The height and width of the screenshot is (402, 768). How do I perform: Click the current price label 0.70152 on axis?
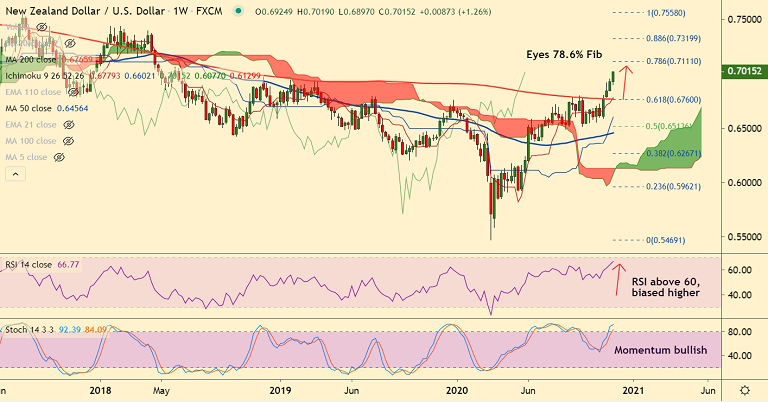(744, 71)
